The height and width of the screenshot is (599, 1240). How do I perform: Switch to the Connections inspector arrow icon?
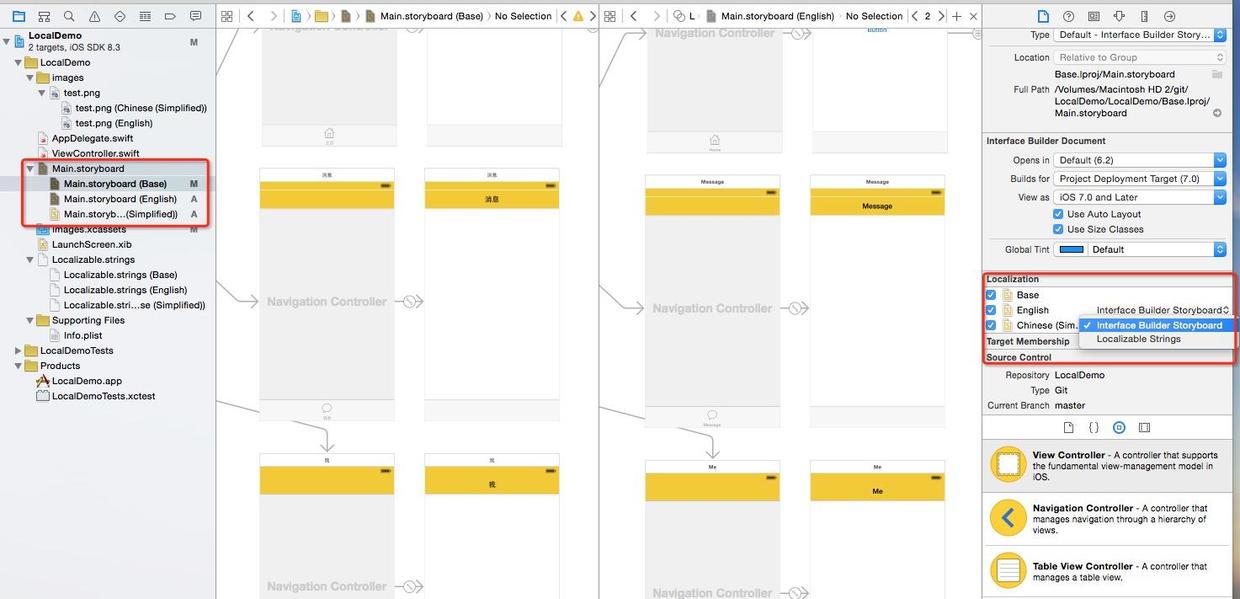click(1169, 16)
